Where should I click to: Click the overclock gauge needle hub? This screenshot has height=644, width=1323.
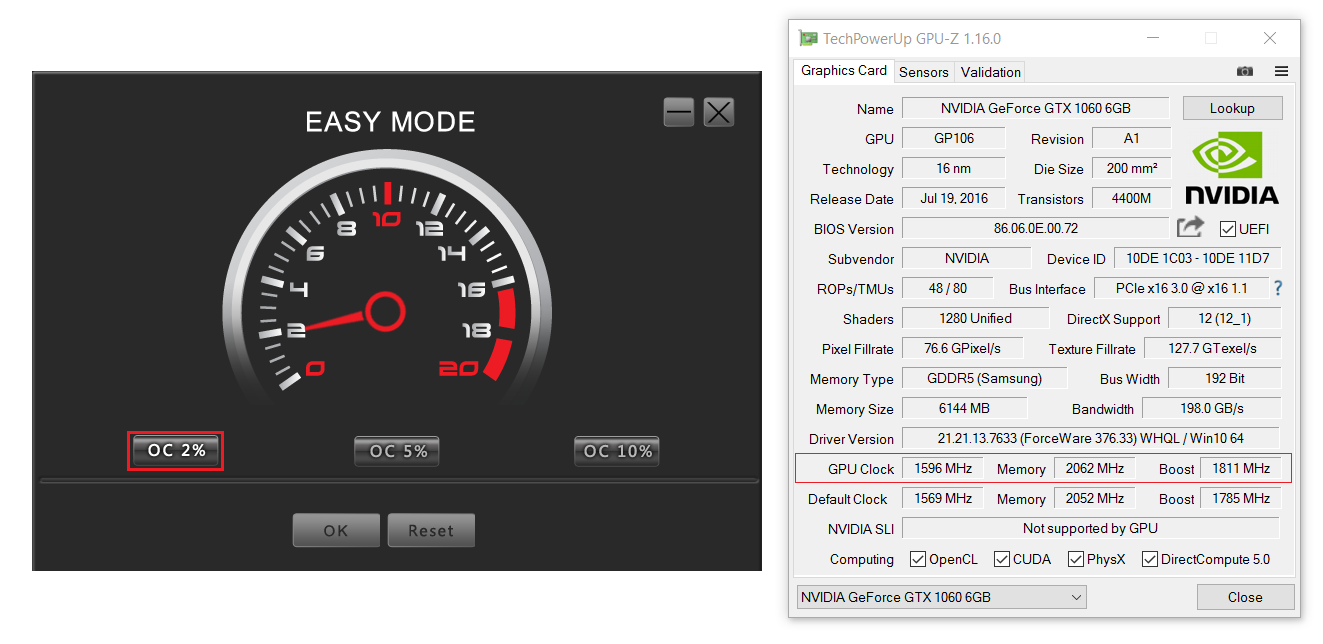384,311
